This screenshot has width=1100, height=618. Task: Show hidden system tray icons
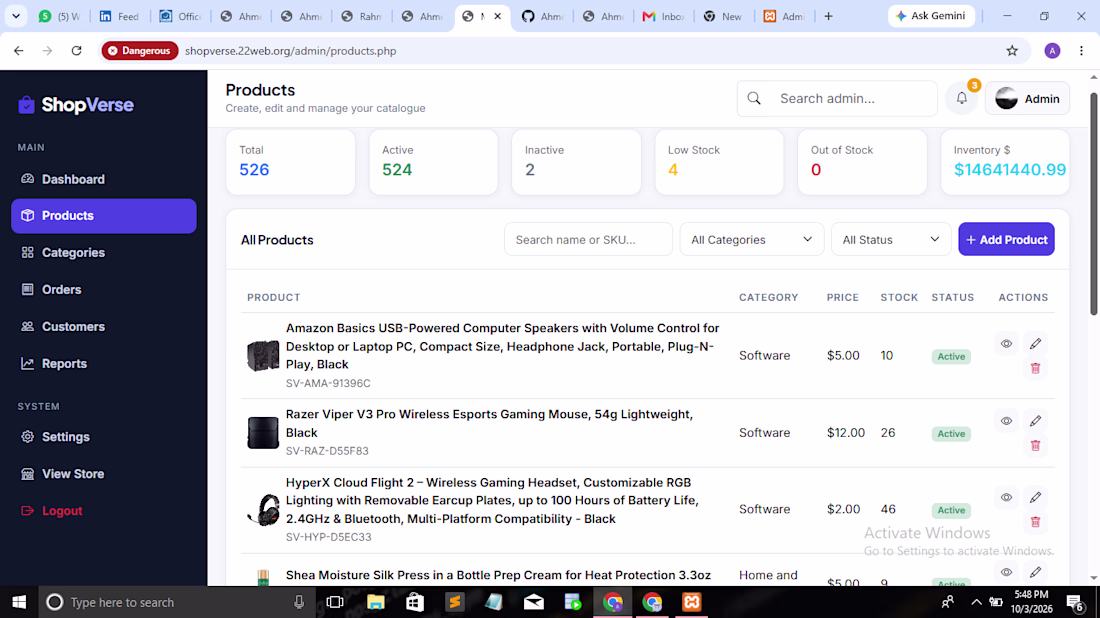tap(976, 602)
